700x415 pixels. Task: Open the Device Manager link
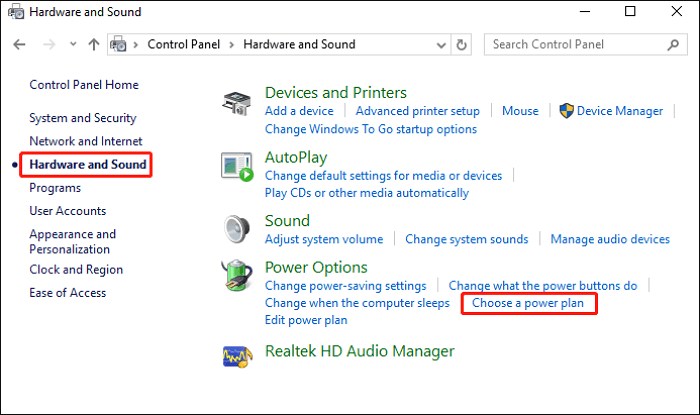point(619,111)
